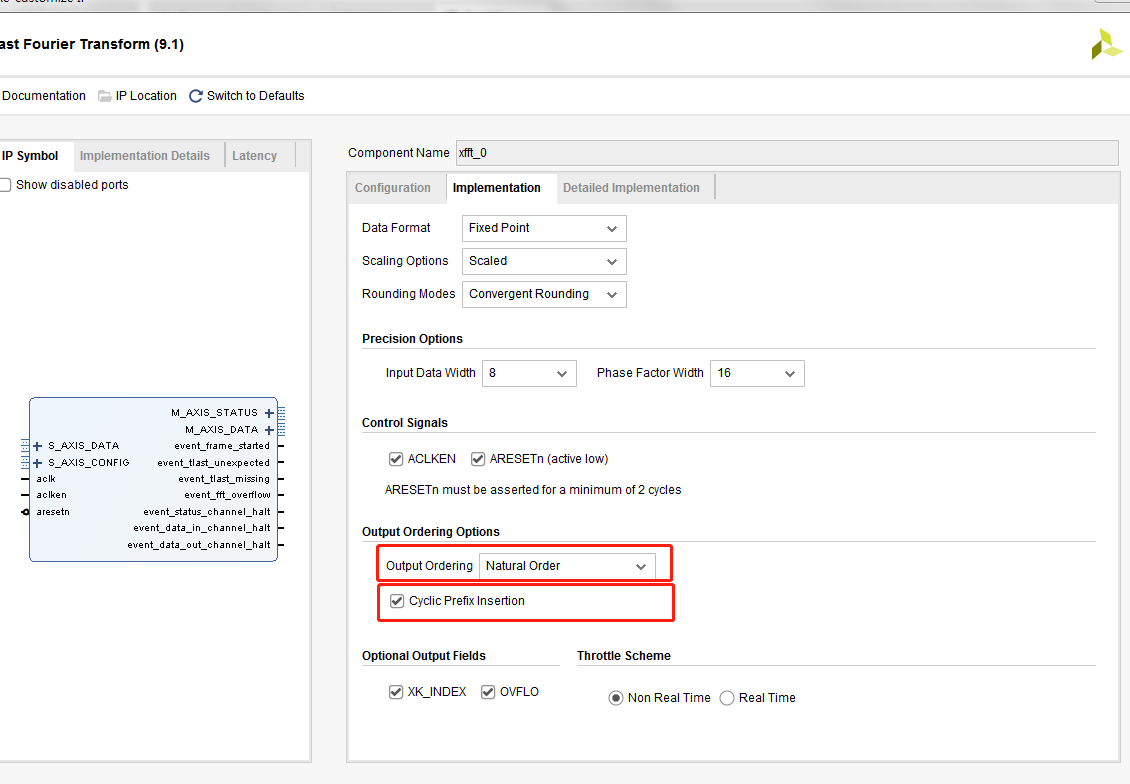
Task: Click the aclken port label
Action: coord(52,495)
